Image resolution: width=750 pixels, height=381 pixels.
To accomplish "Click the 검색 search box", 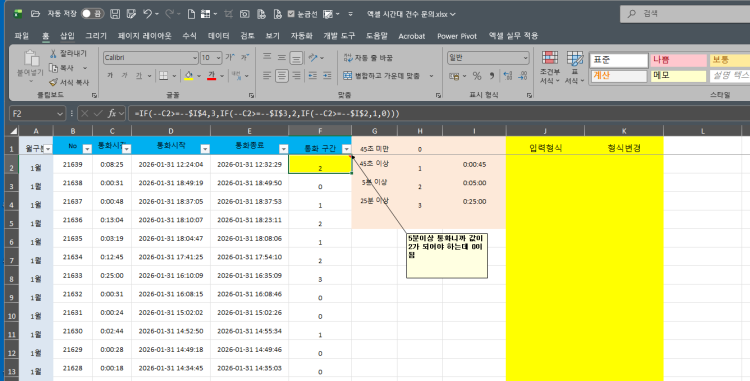I will click(x=685, y=14).
